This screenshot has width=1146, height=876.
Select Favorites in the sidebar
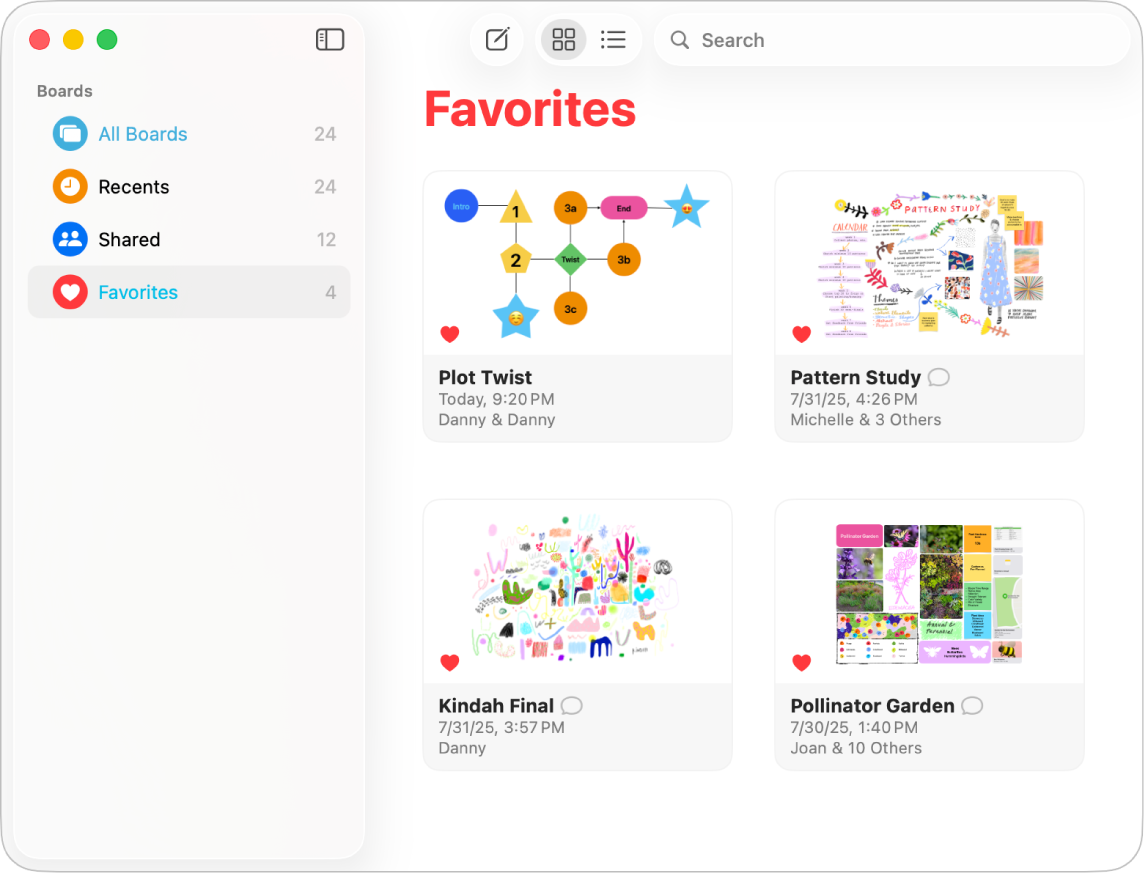137,292
